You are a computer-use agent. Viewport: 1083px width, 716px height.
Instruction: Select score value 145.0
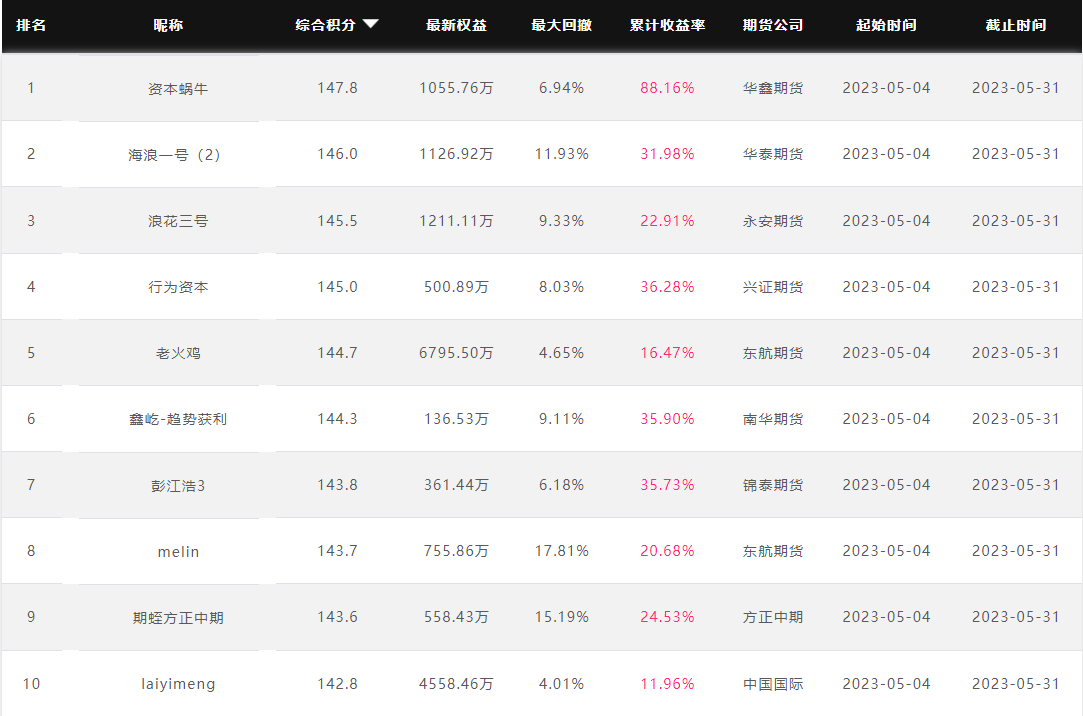337,287
